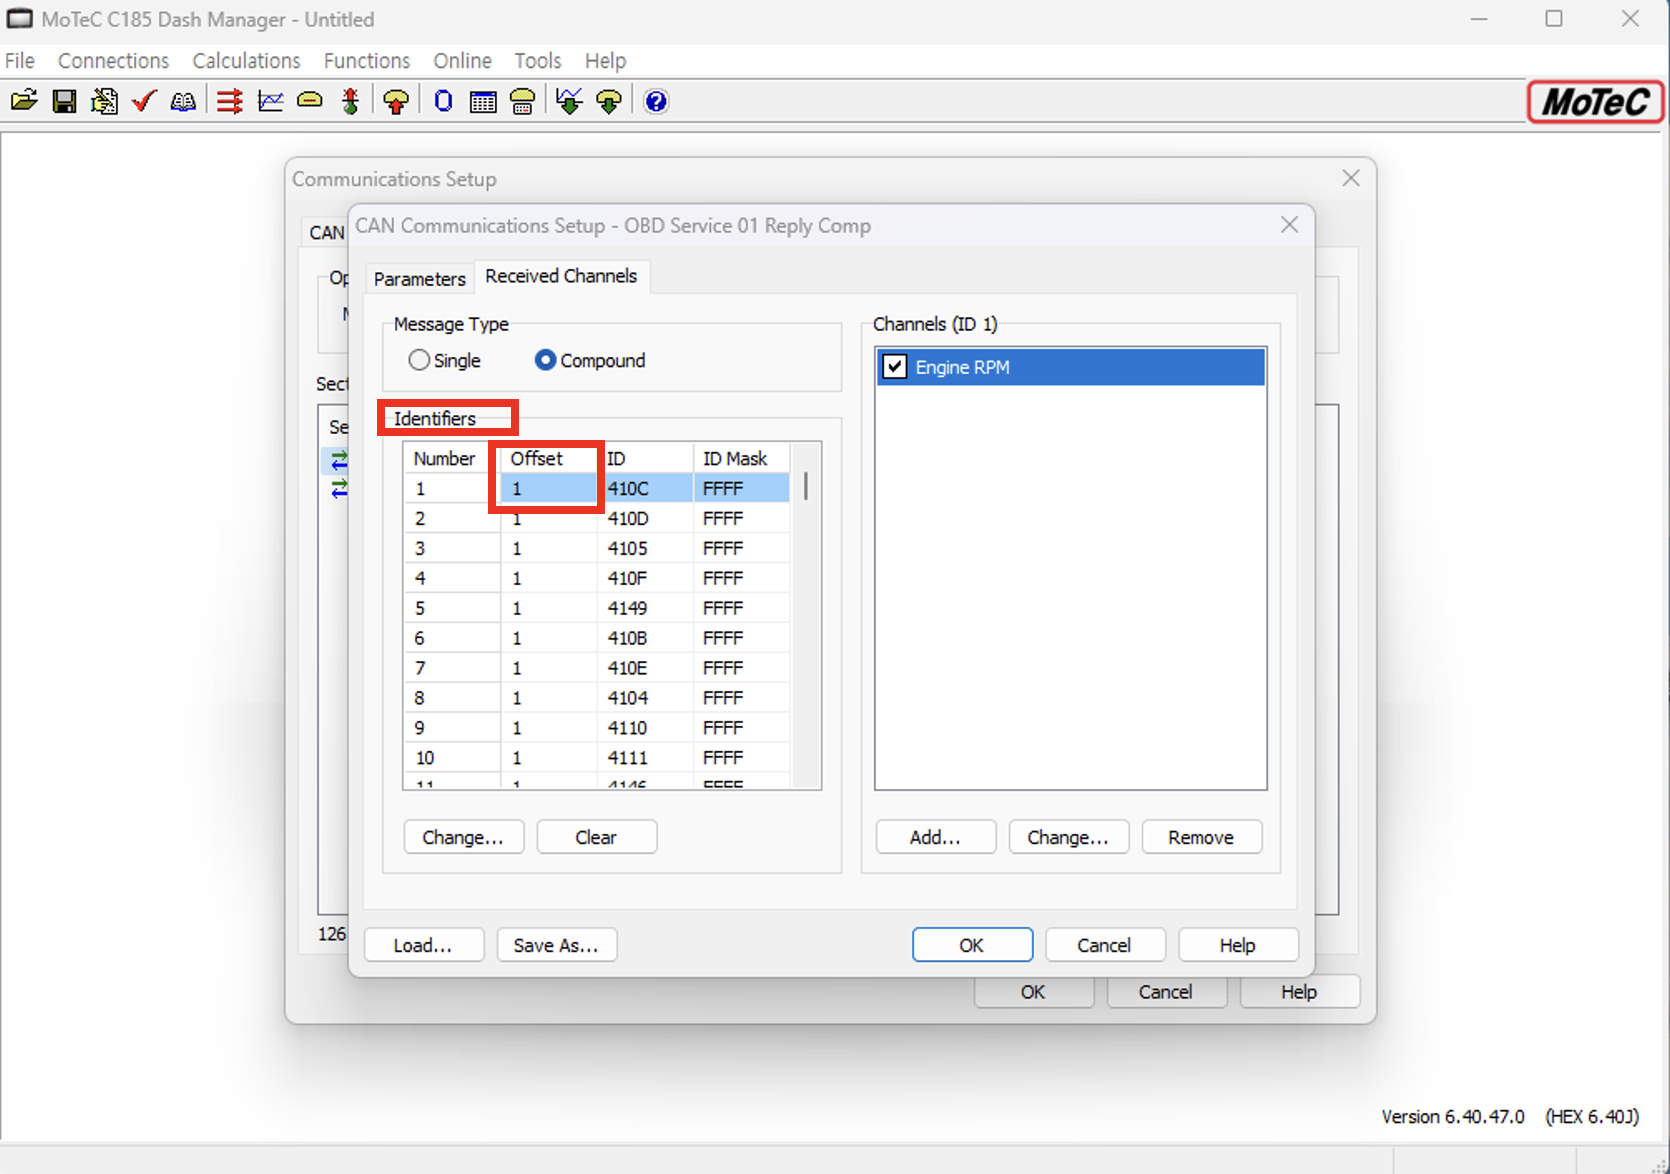Image resolution: width=1670 pixels, height=1174 pixels.
Task: Select identifier row with ID 410E
Action: [x=597, y=668]
